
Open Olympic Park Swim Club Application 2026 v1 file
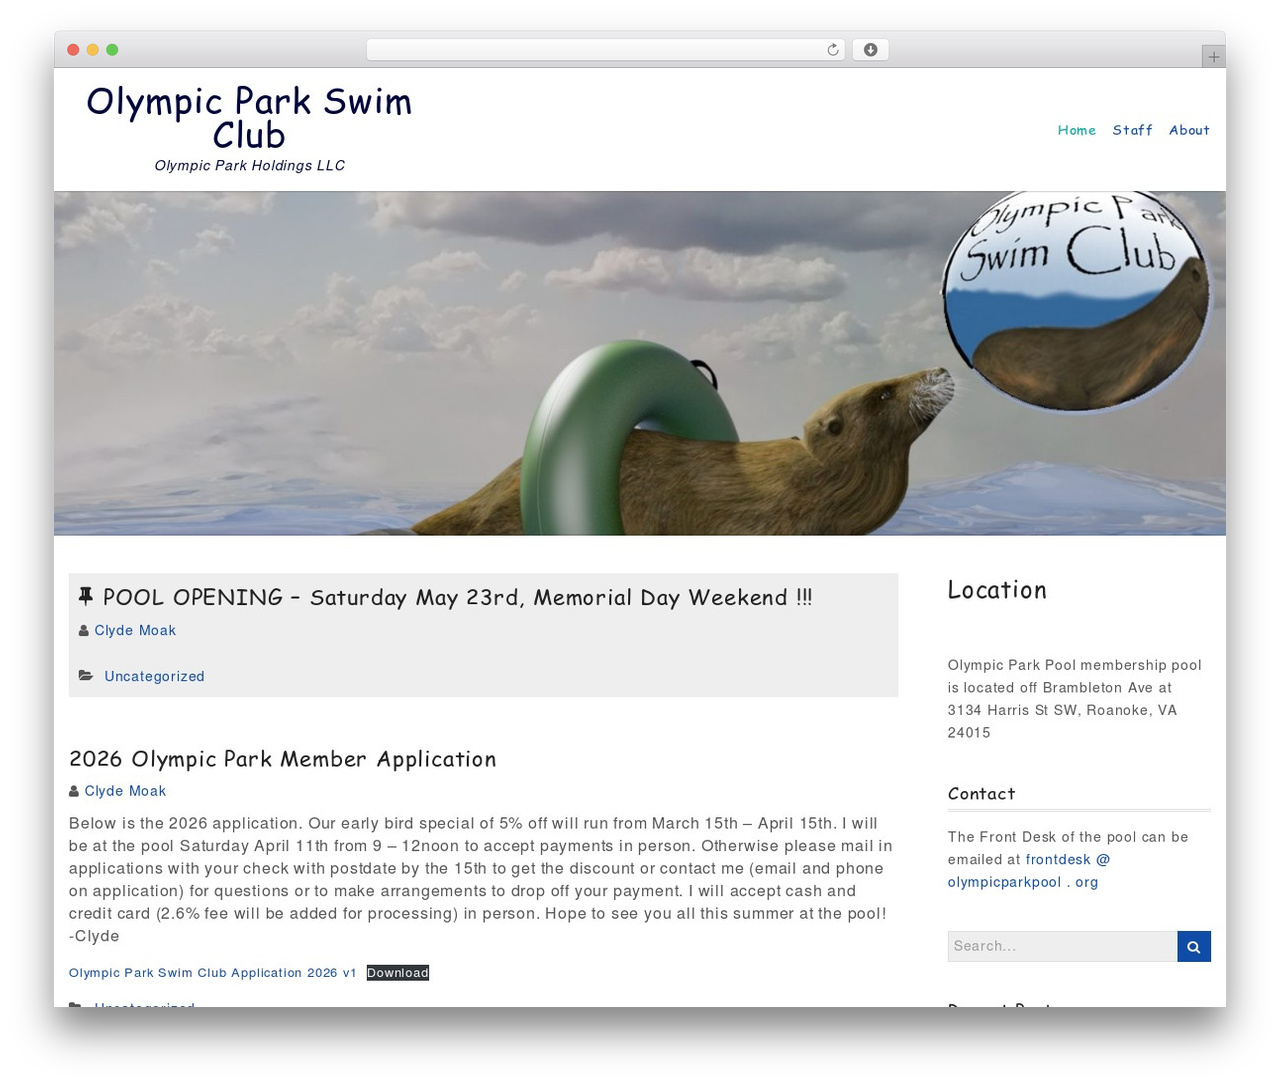pyautogui.click(x=213, y=973)
